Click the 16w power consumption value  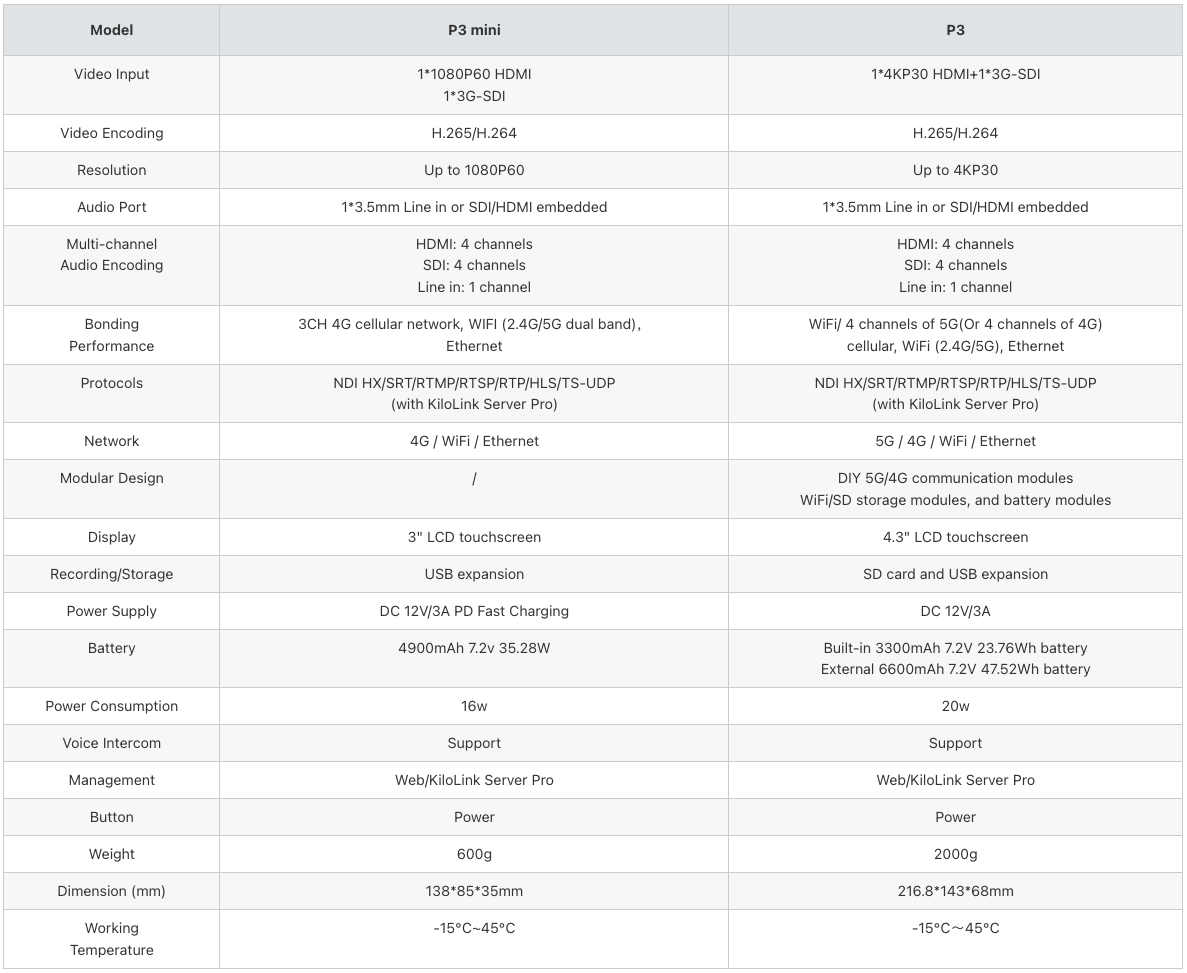coord(474,706)
